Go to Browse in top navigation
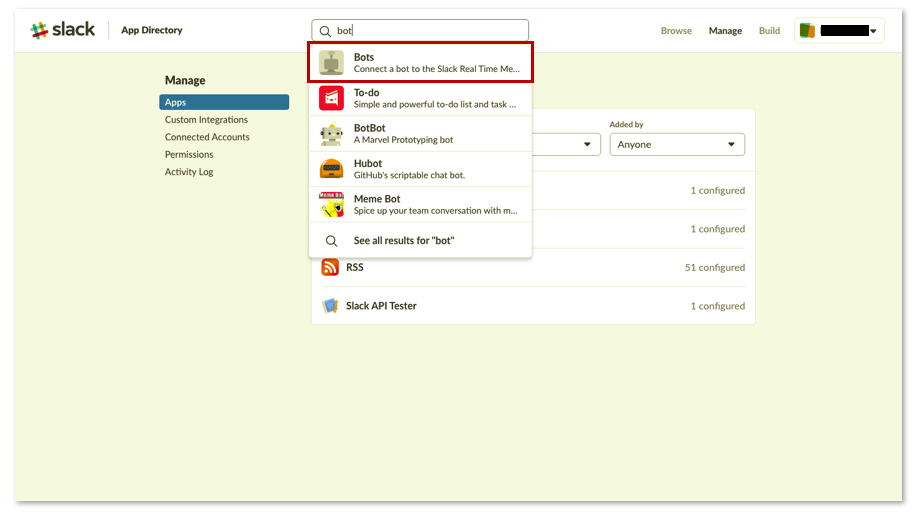913x513 pixels. [676, 31]
